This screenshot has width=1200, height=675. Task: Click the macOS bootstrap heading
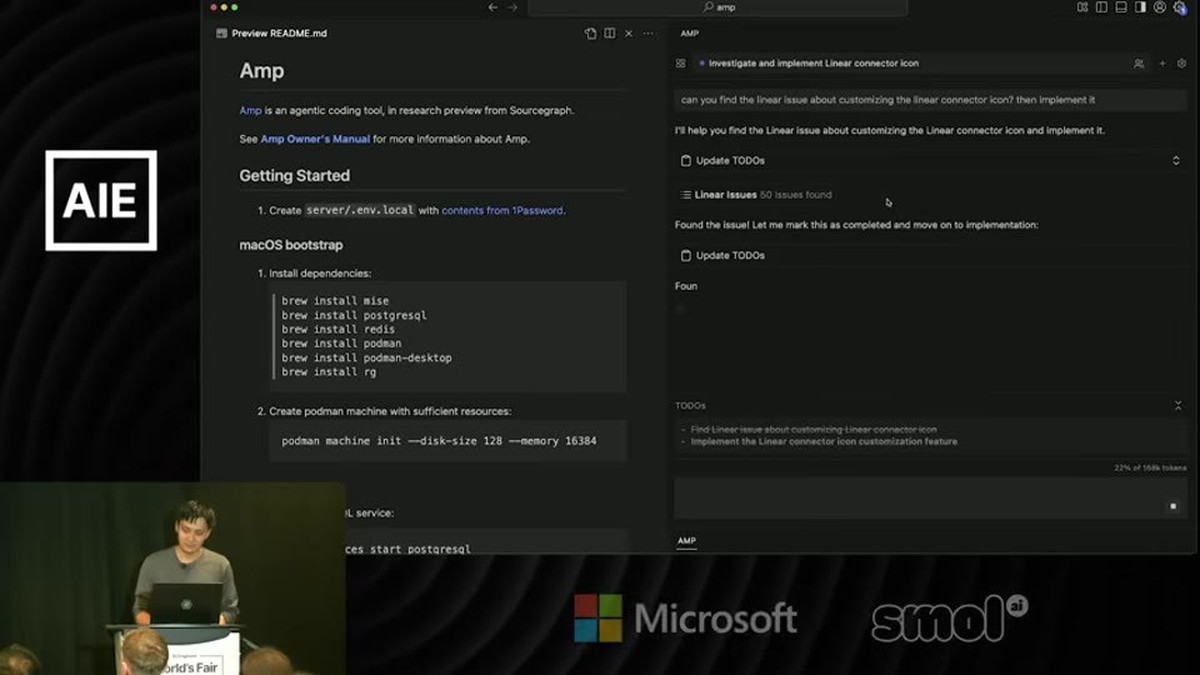click(x=291, y=245)
